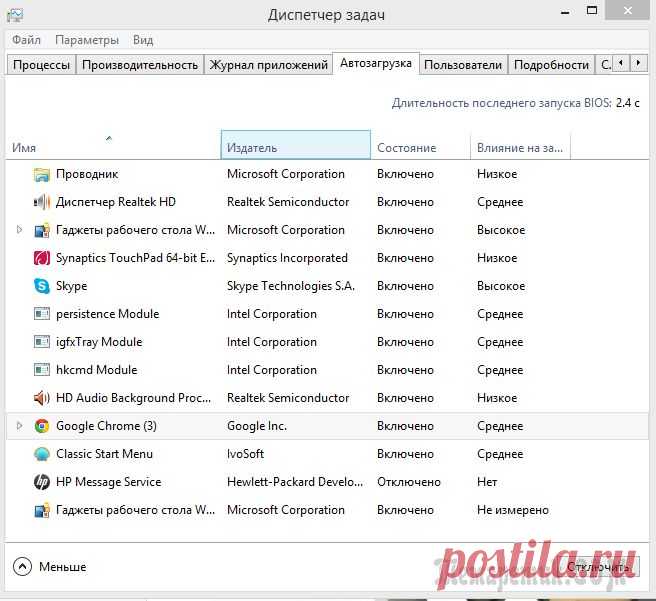Click the Synaptics Incorporated publisher cell
Screen dimensions: 656x601
tap(287, 258)
